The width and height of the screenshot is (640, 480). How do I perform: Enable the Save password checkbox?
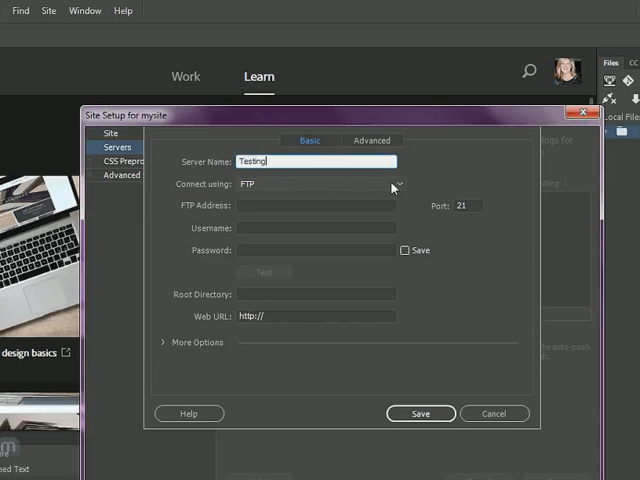point(405,250)
